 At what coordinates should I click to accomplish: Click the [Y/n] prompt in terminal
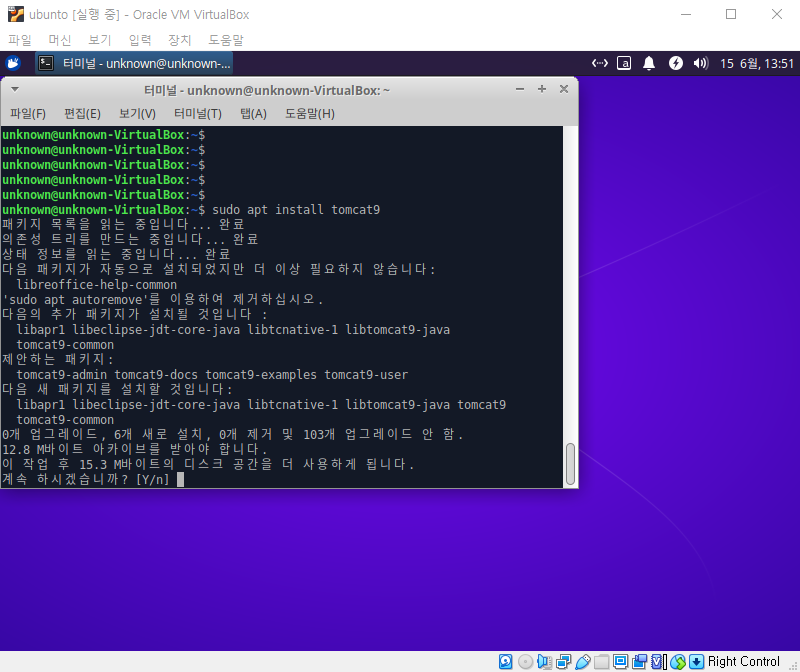pos(153,480)
